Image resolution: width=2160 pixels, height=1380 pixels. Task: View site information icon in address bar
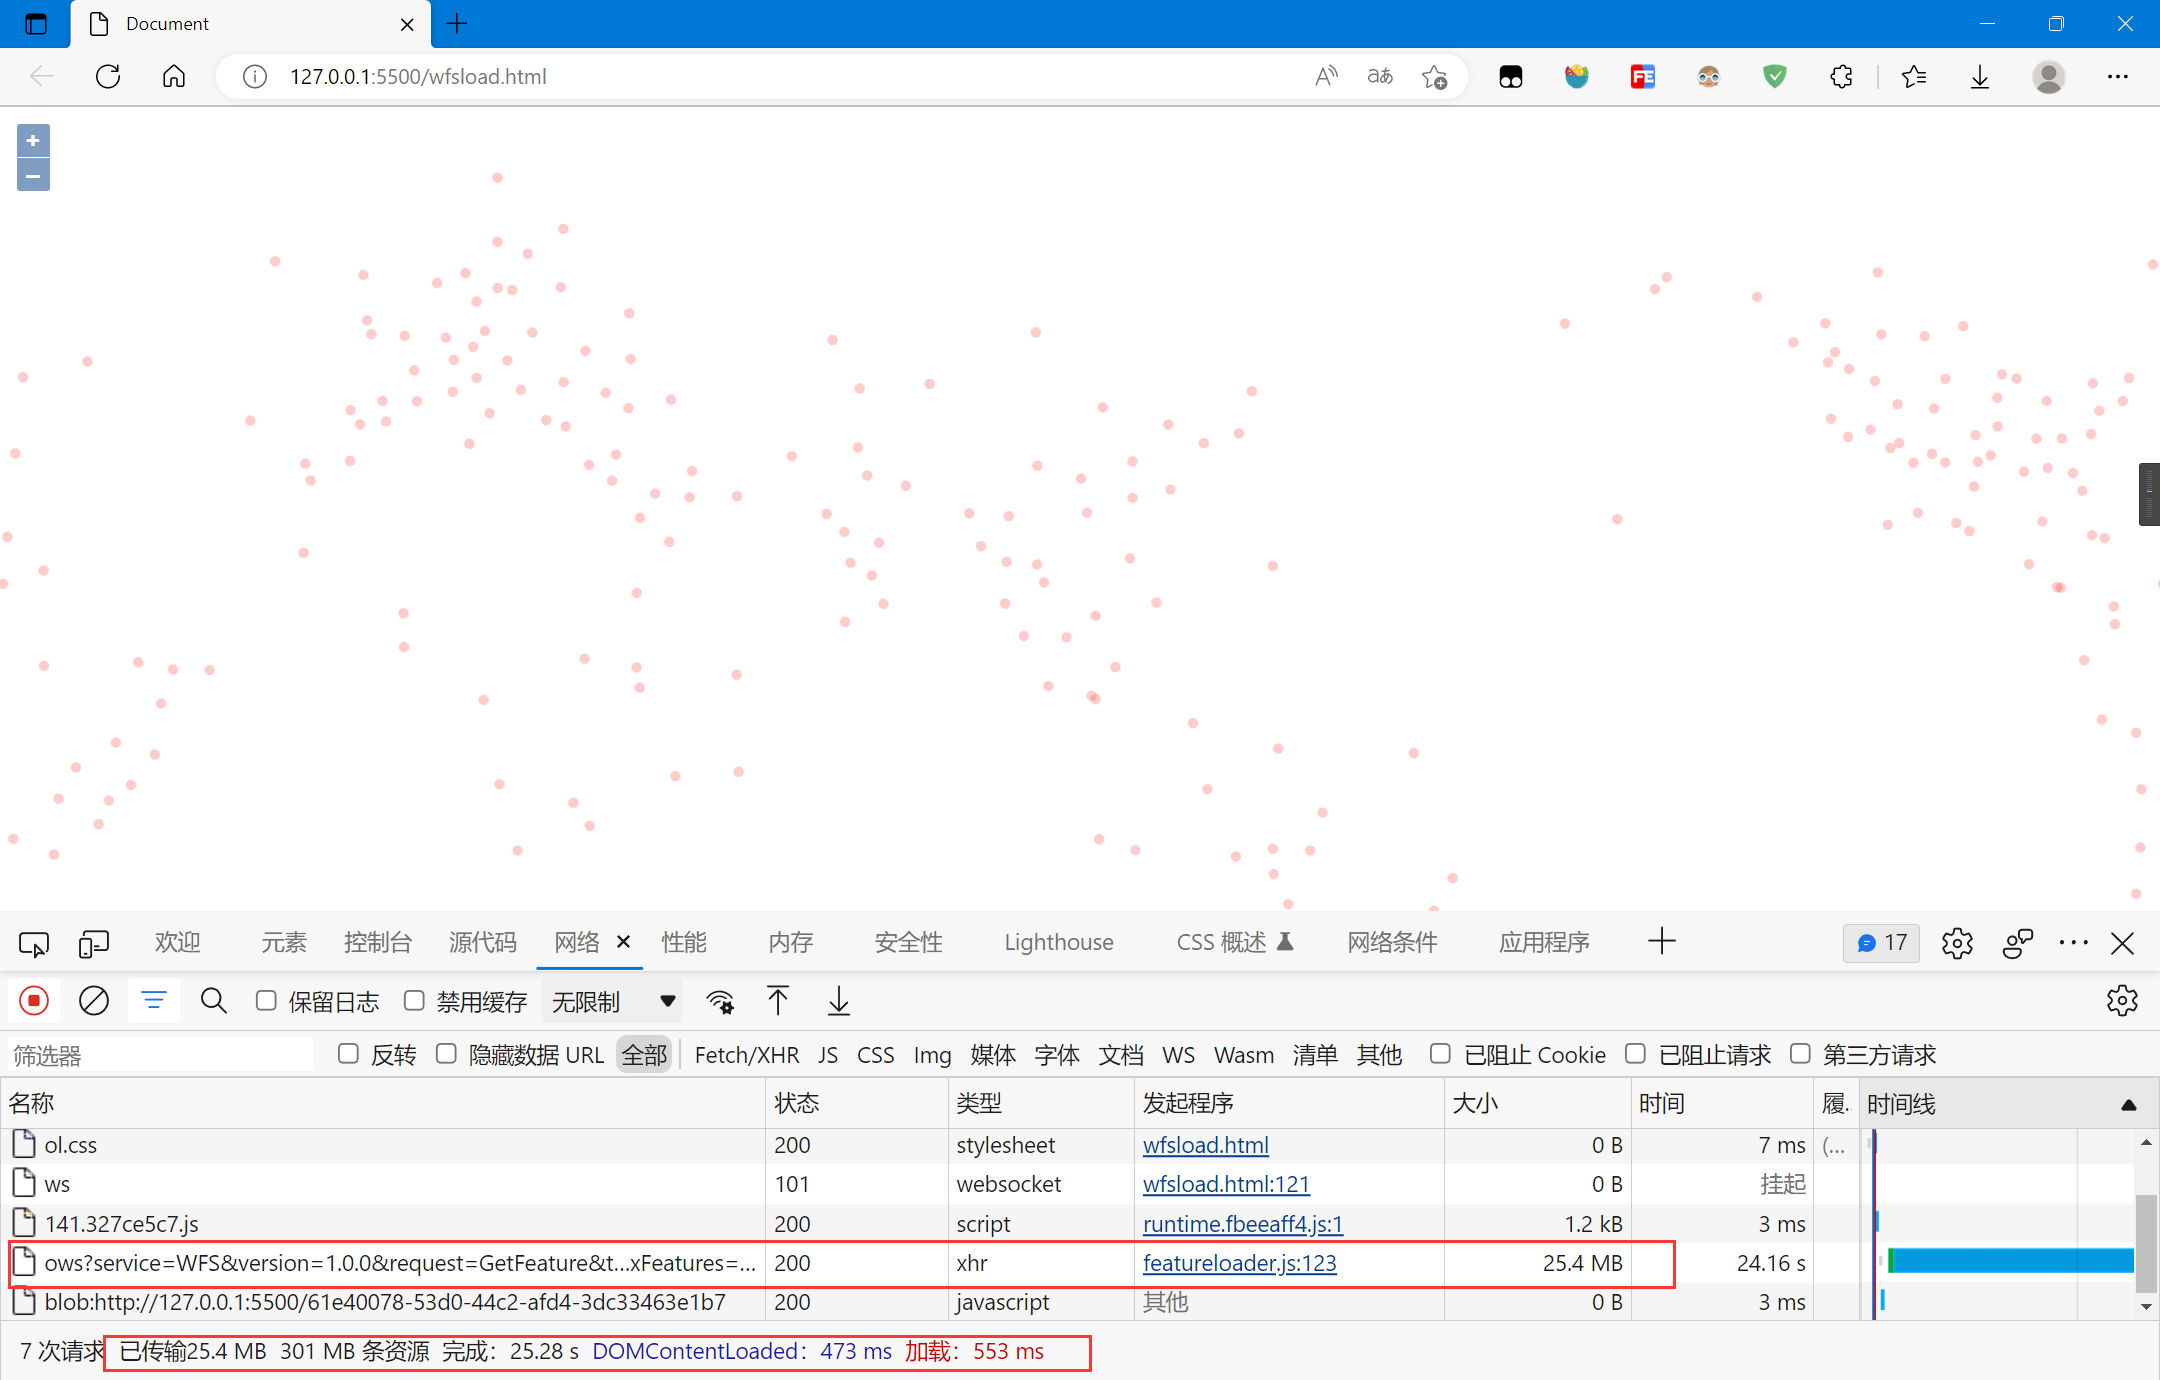pos(255,77)
